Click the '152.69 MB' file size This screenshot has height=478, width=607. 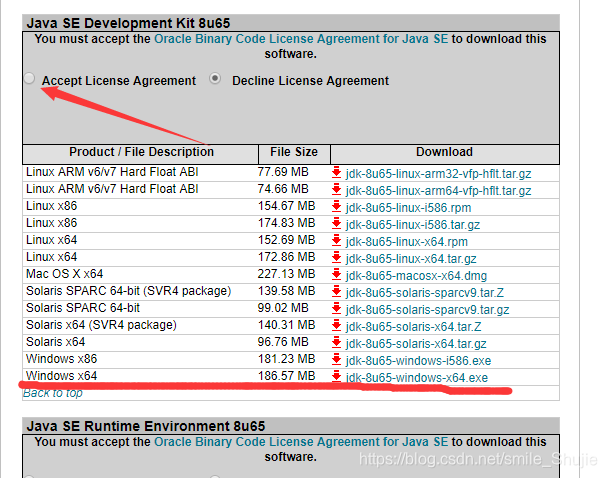point(286,240)
